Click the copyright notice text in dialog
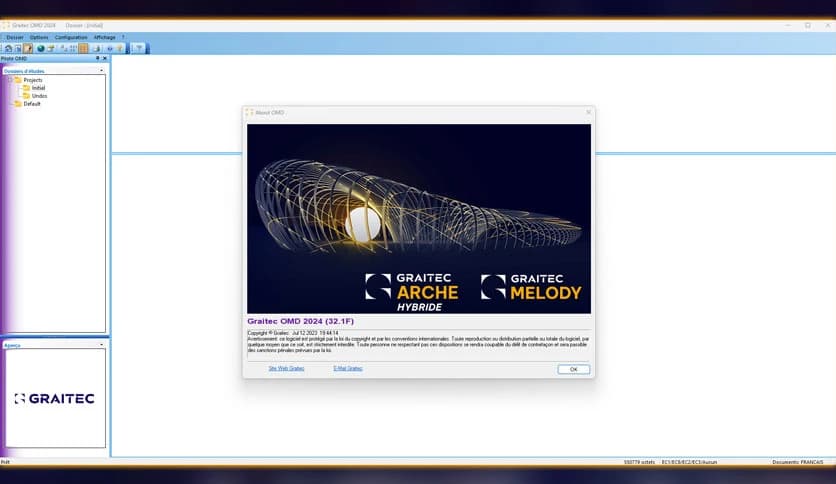Viewport: 836px width, 484px height. pyautogui.click(x=418, y=342)
